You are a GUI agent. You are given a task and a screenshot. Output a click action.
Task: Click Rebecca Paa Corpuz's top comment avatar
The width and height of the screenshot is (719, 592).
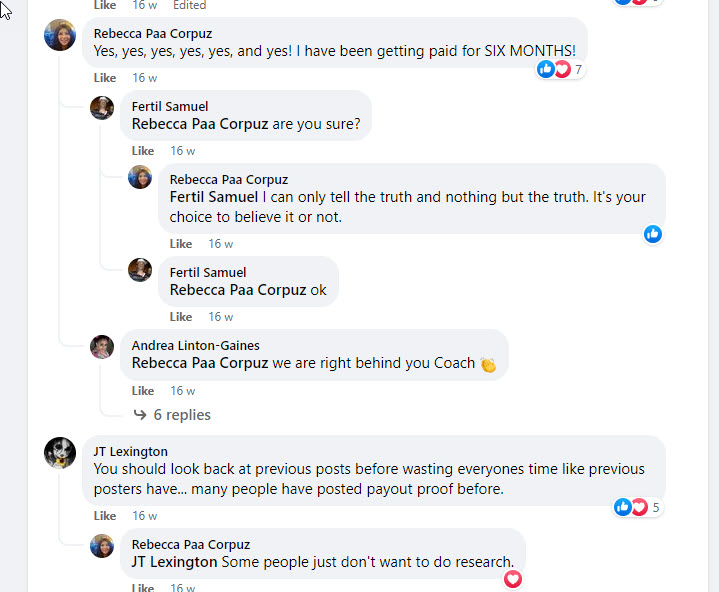coord(60,35)
